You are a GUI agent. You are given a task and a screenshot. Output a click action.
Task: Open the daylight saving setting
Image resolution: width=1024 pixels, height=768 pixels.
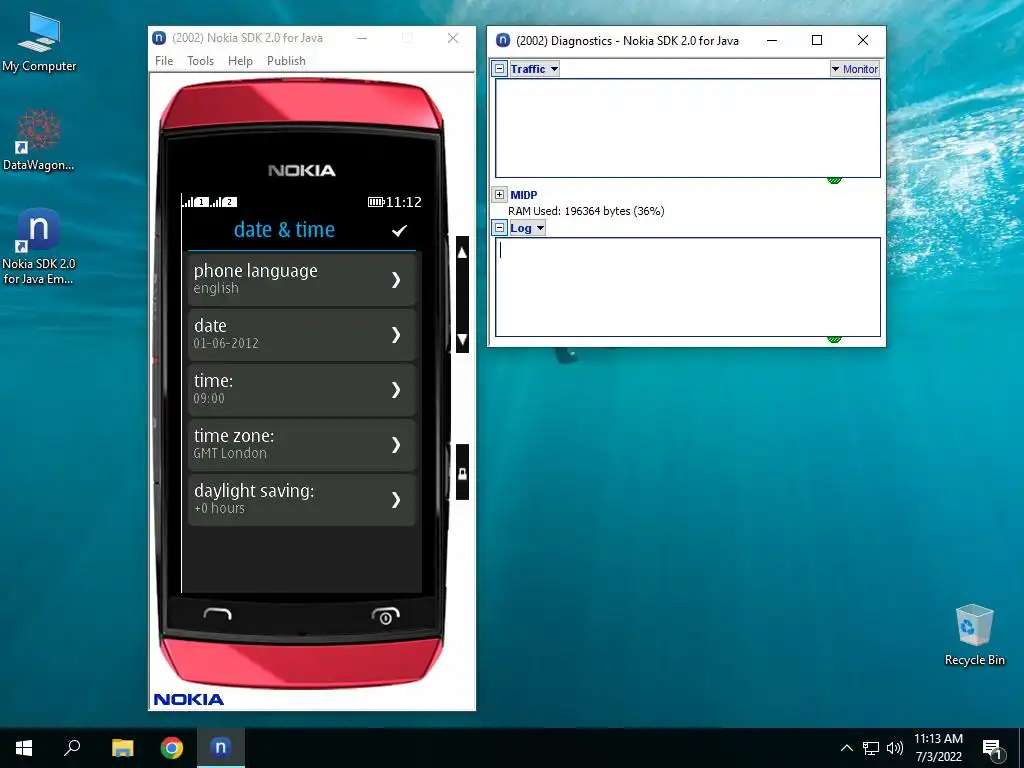pyautogui.click(x=302, y=500)
